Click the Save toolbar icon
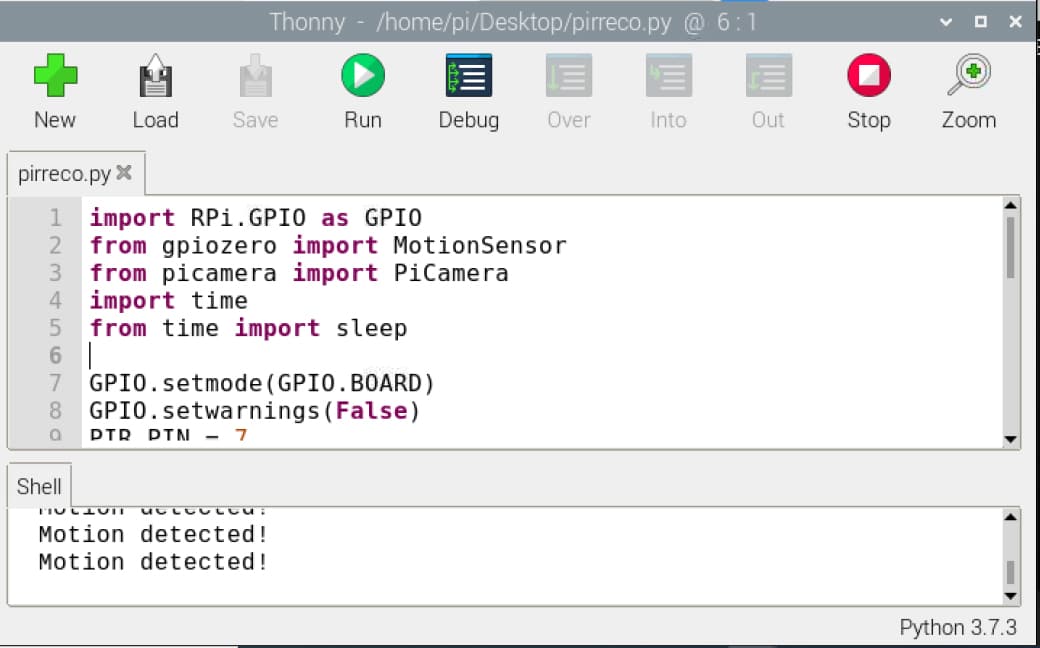The width and height of the screenshot is (1040, 648). (255, 76)
